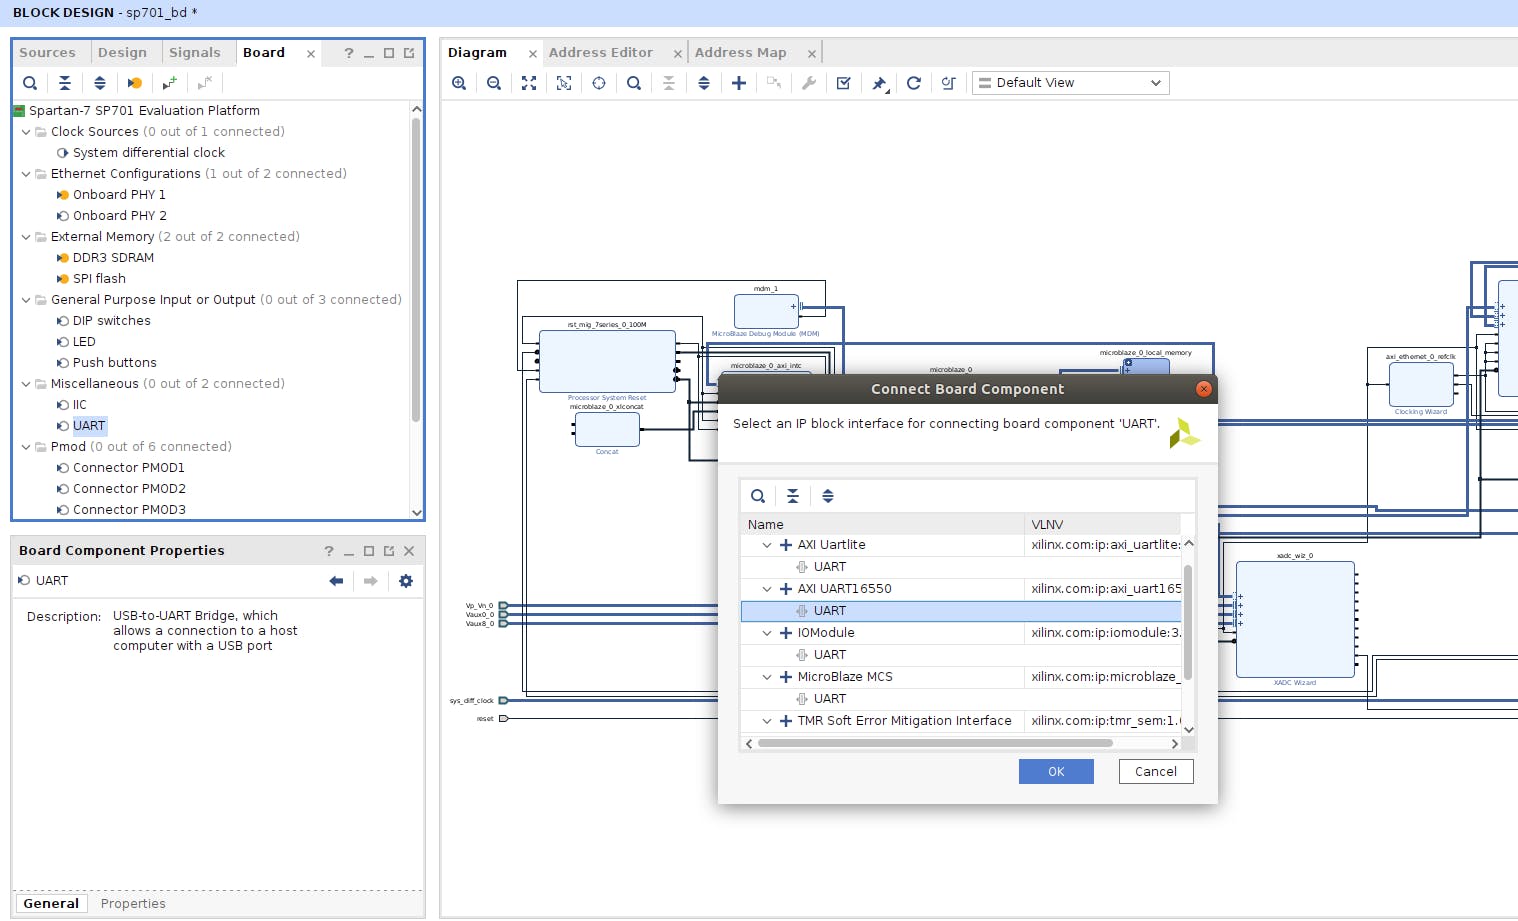
Task: Close the Connect Board Component dialog
Action: [1204, 389]
